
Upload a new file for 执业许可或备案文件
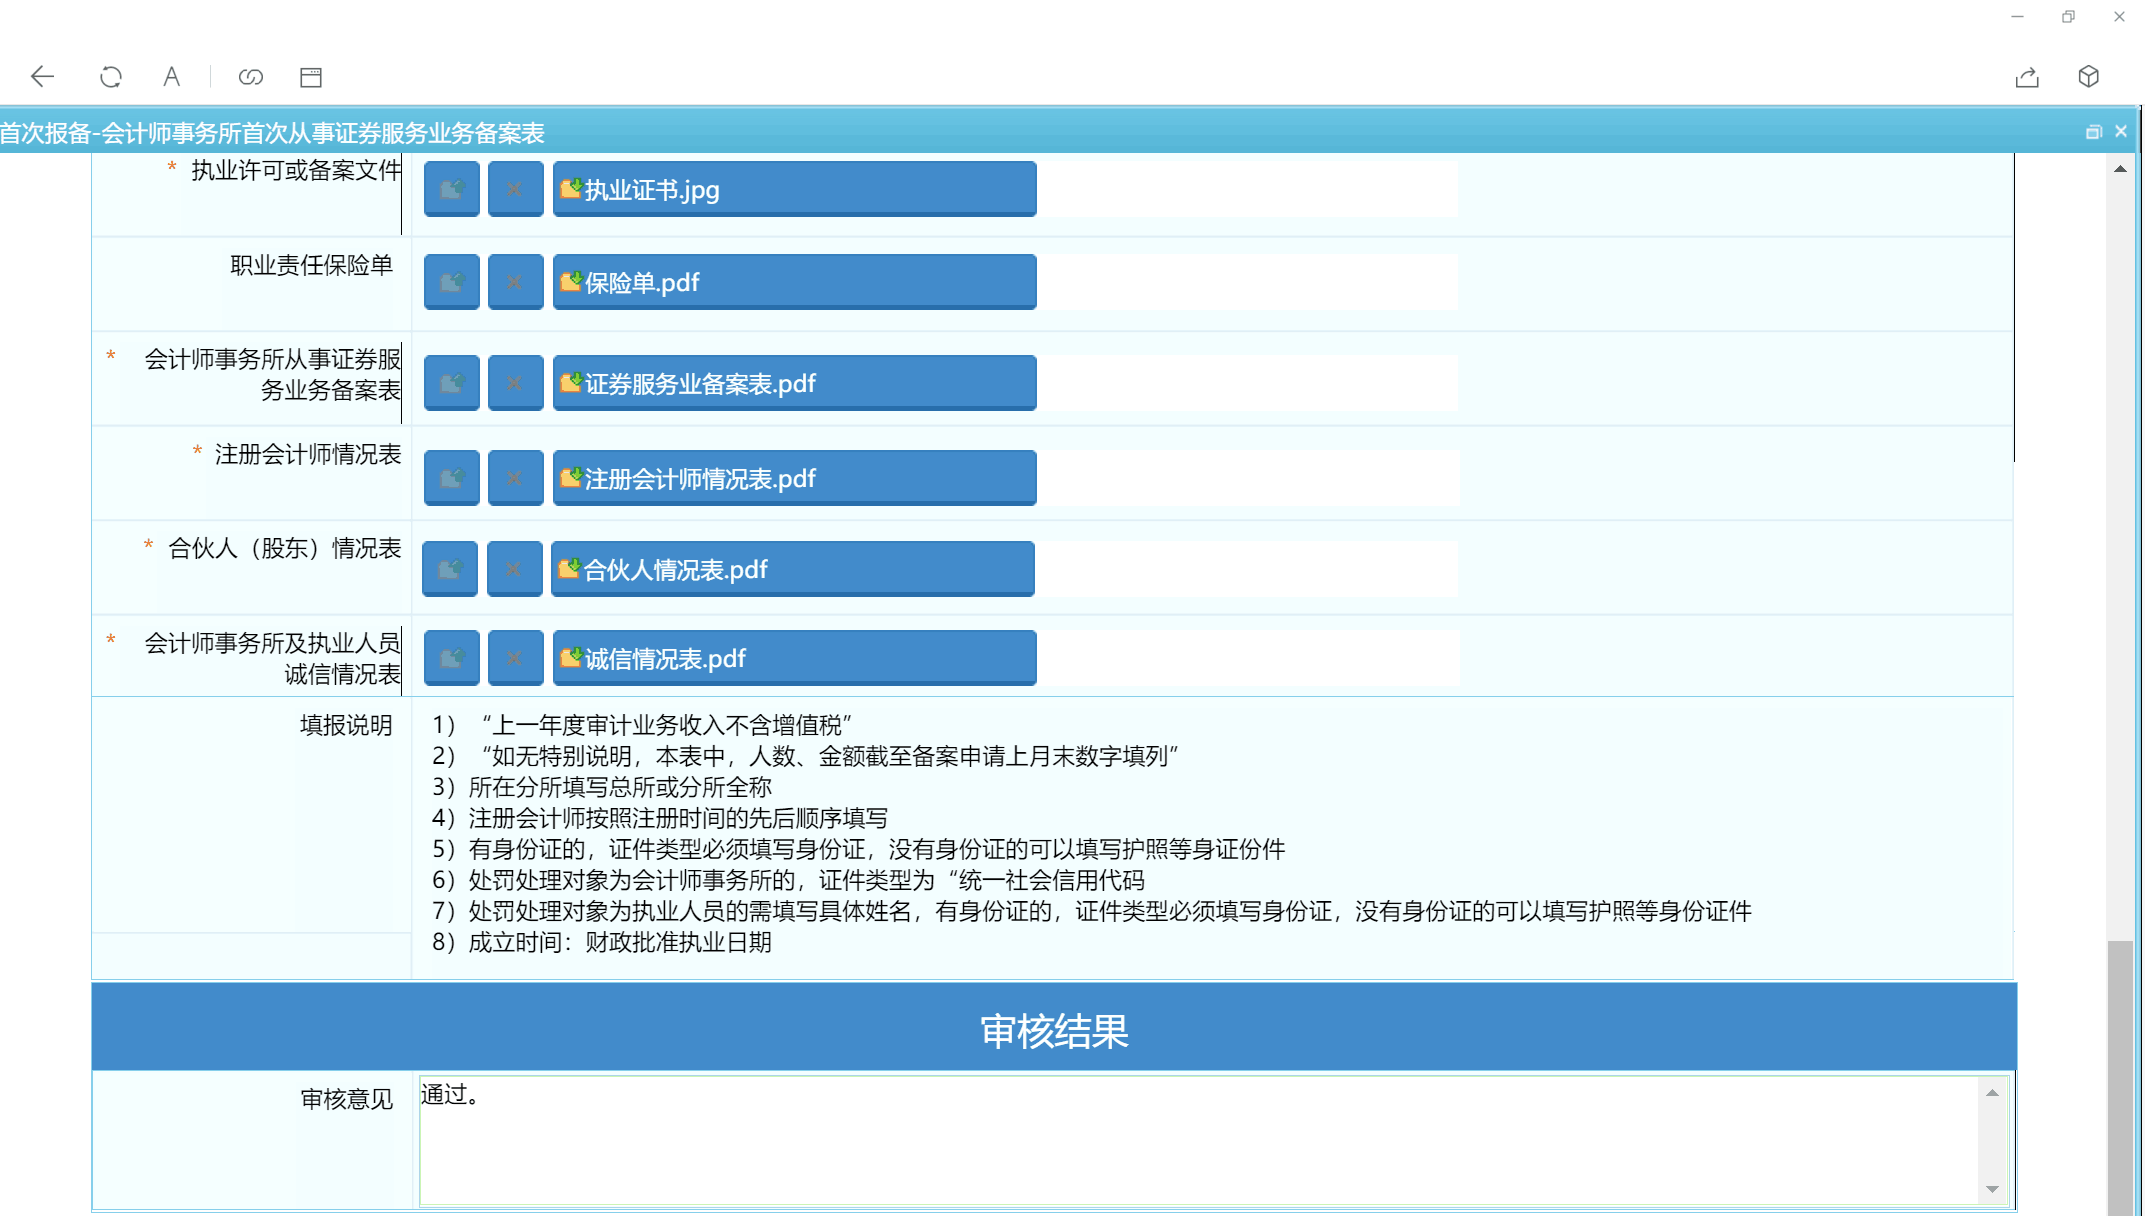point(451,189)
